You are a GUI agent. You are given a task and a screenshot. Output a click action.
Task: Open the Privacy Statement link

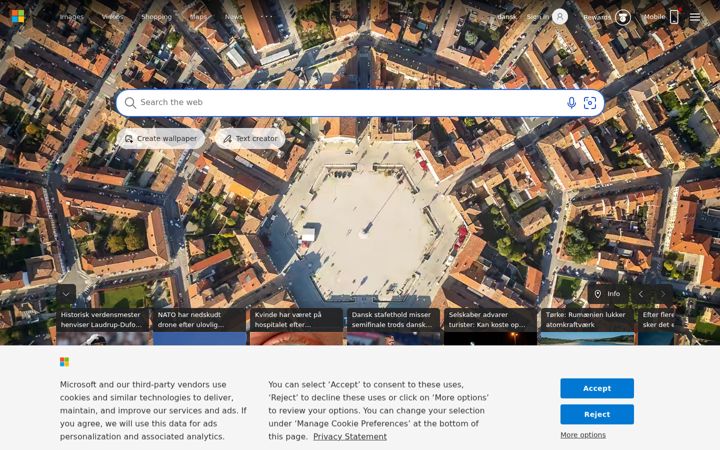(350, 437)
